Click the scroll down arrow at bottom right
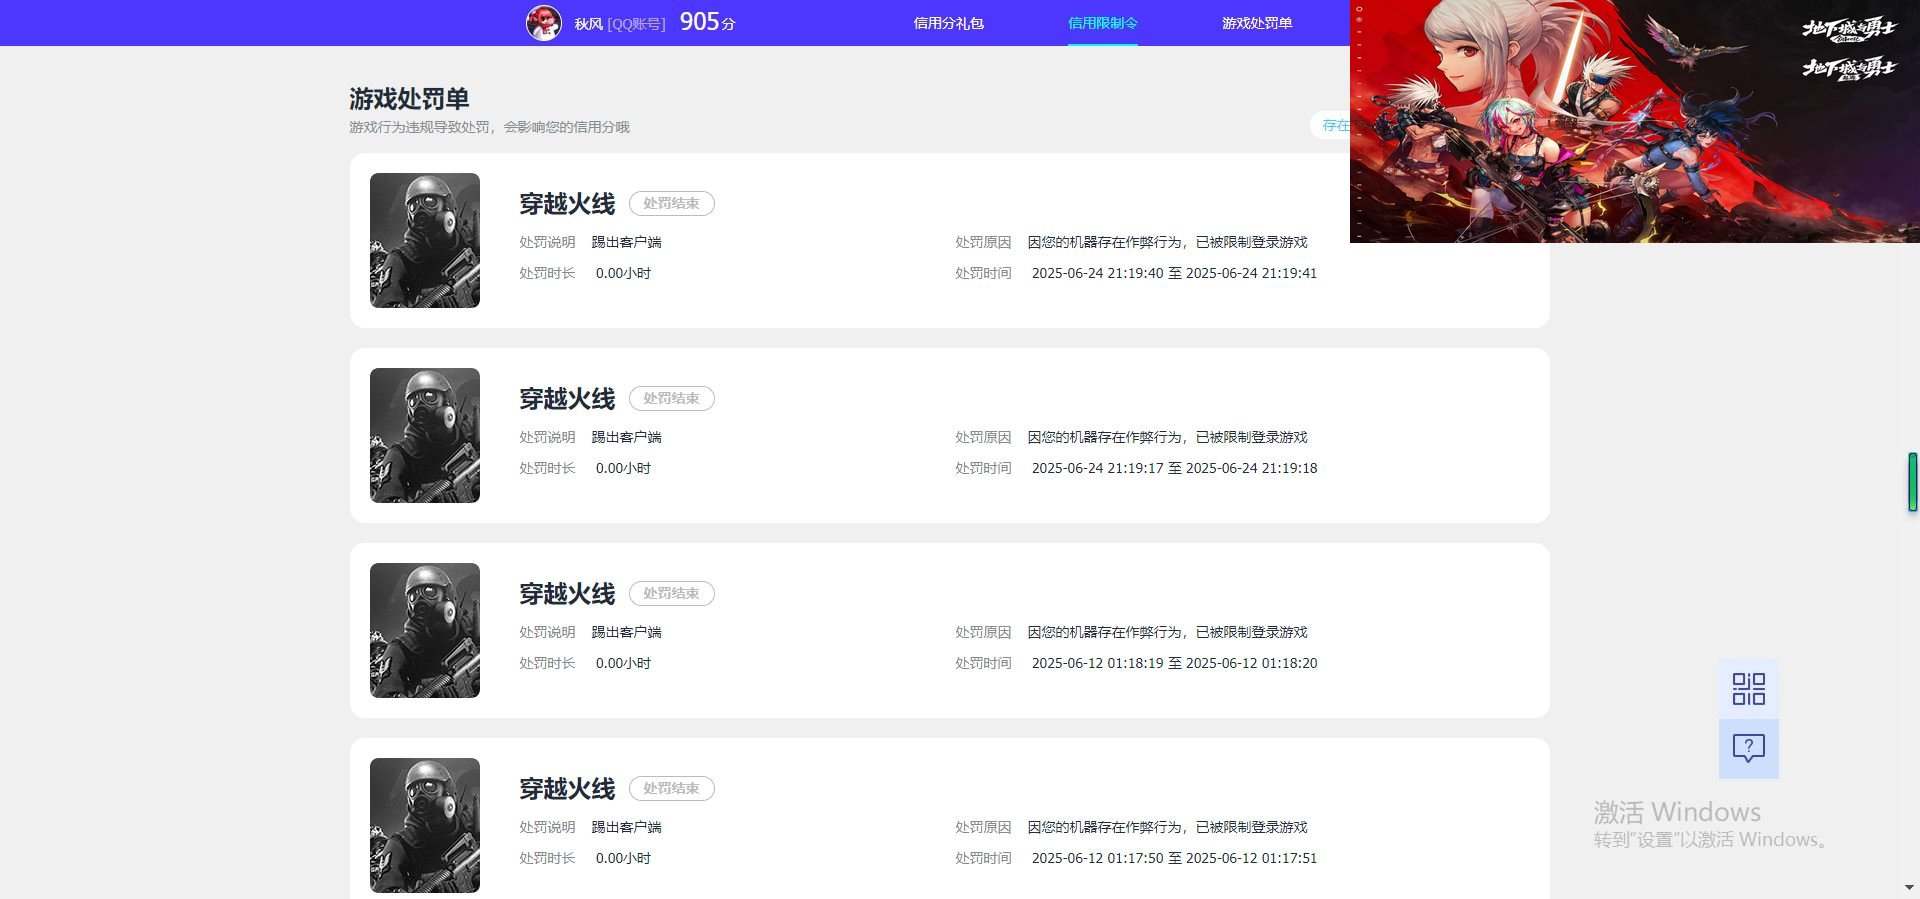 coord(1910,888)
